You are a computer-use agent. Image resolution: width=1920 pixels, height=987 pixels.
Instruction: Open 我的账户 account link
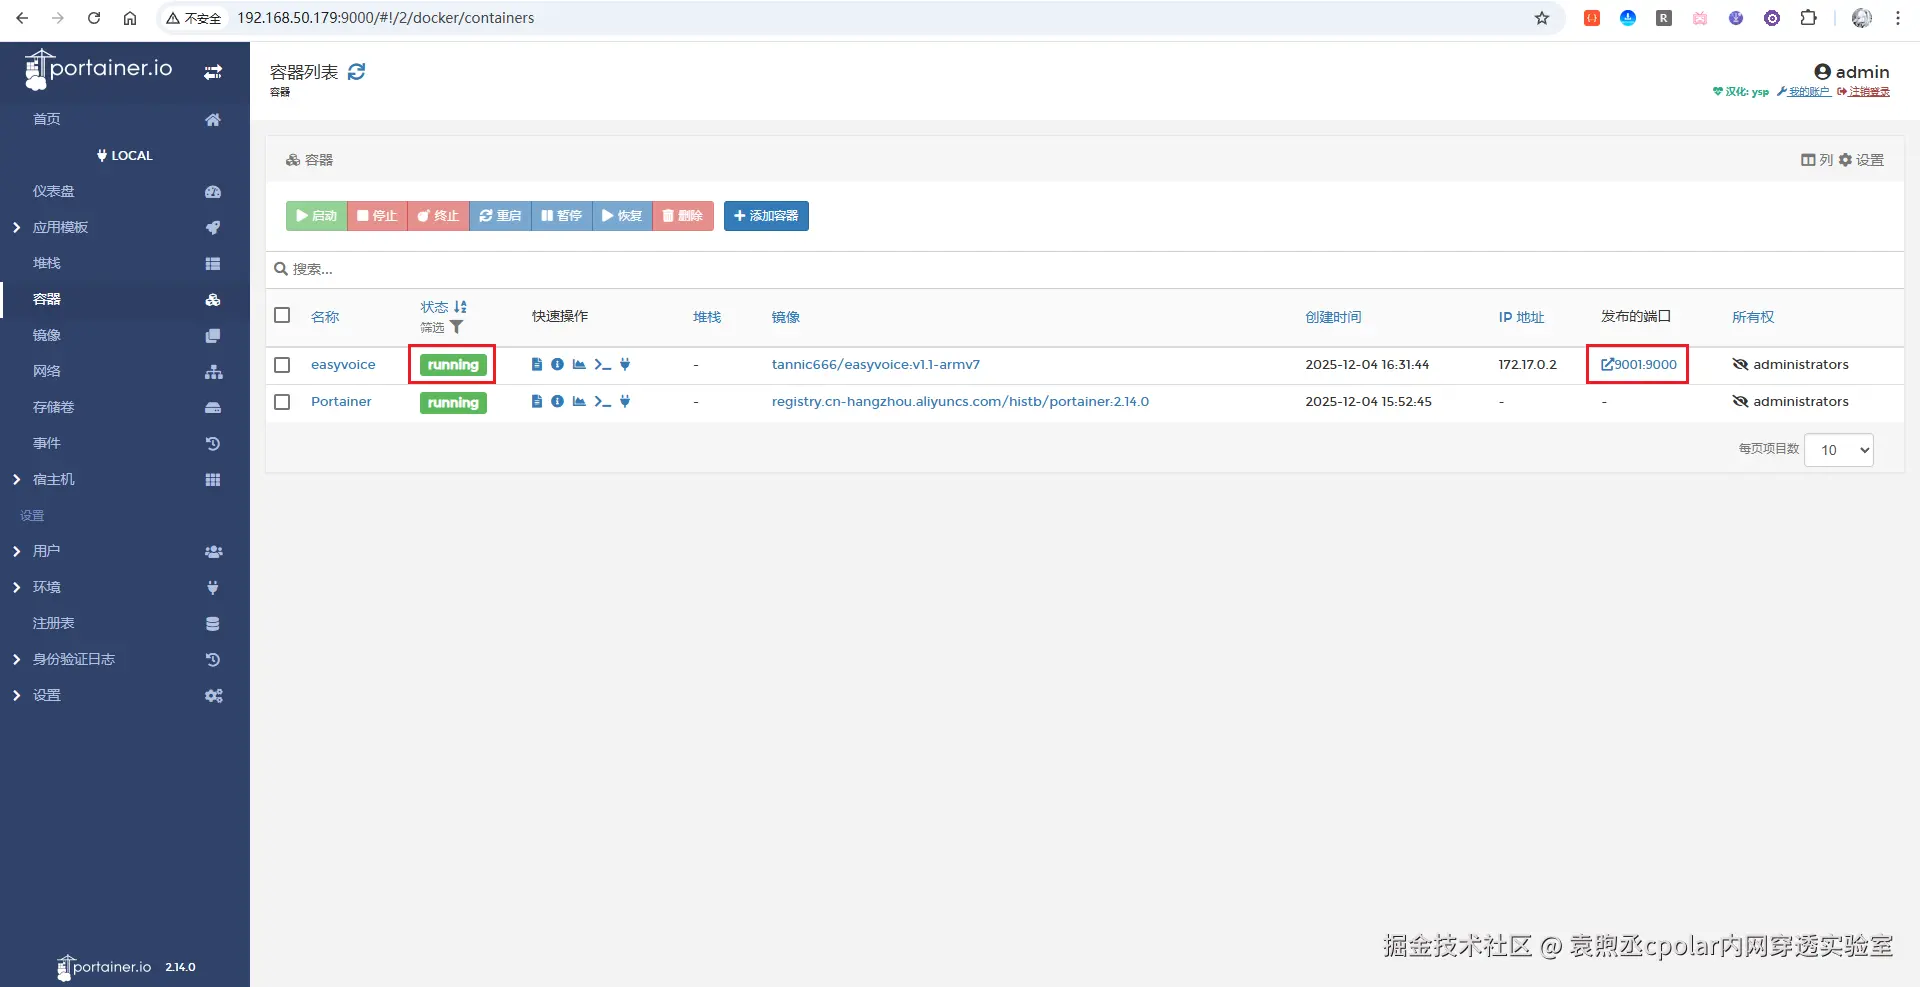[1804, 92]
